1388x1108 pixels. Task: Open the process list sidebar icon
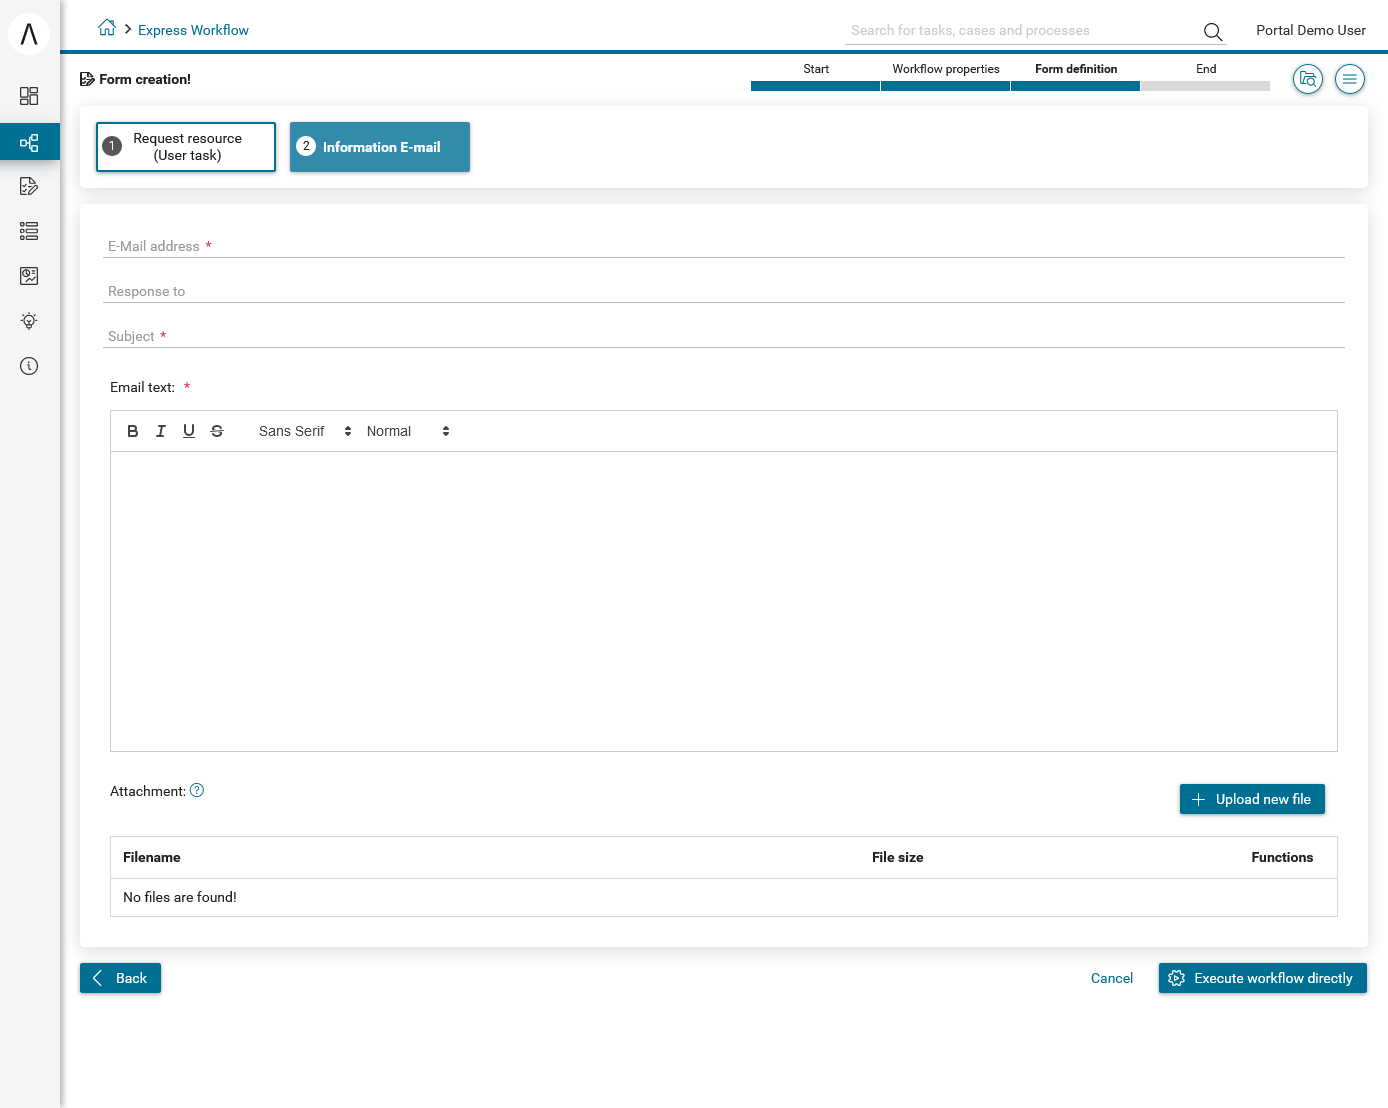(29, 143)
